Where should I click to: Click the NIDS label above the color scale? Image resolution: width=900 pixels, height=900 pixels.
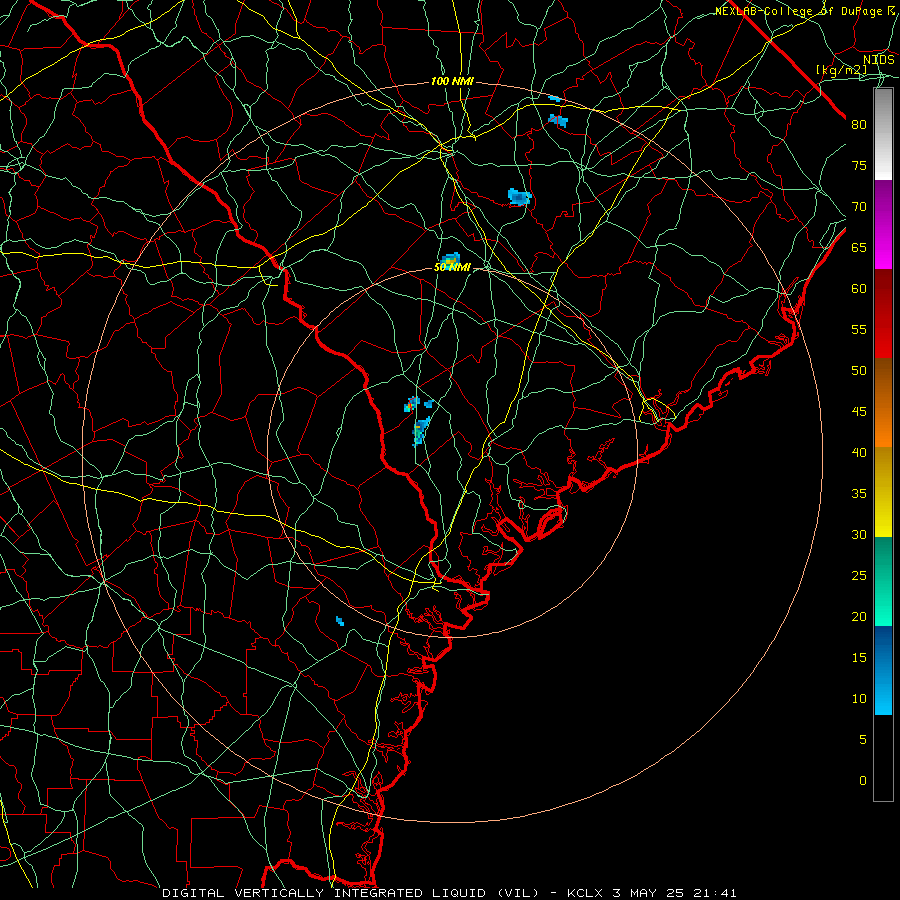point(879,60)
